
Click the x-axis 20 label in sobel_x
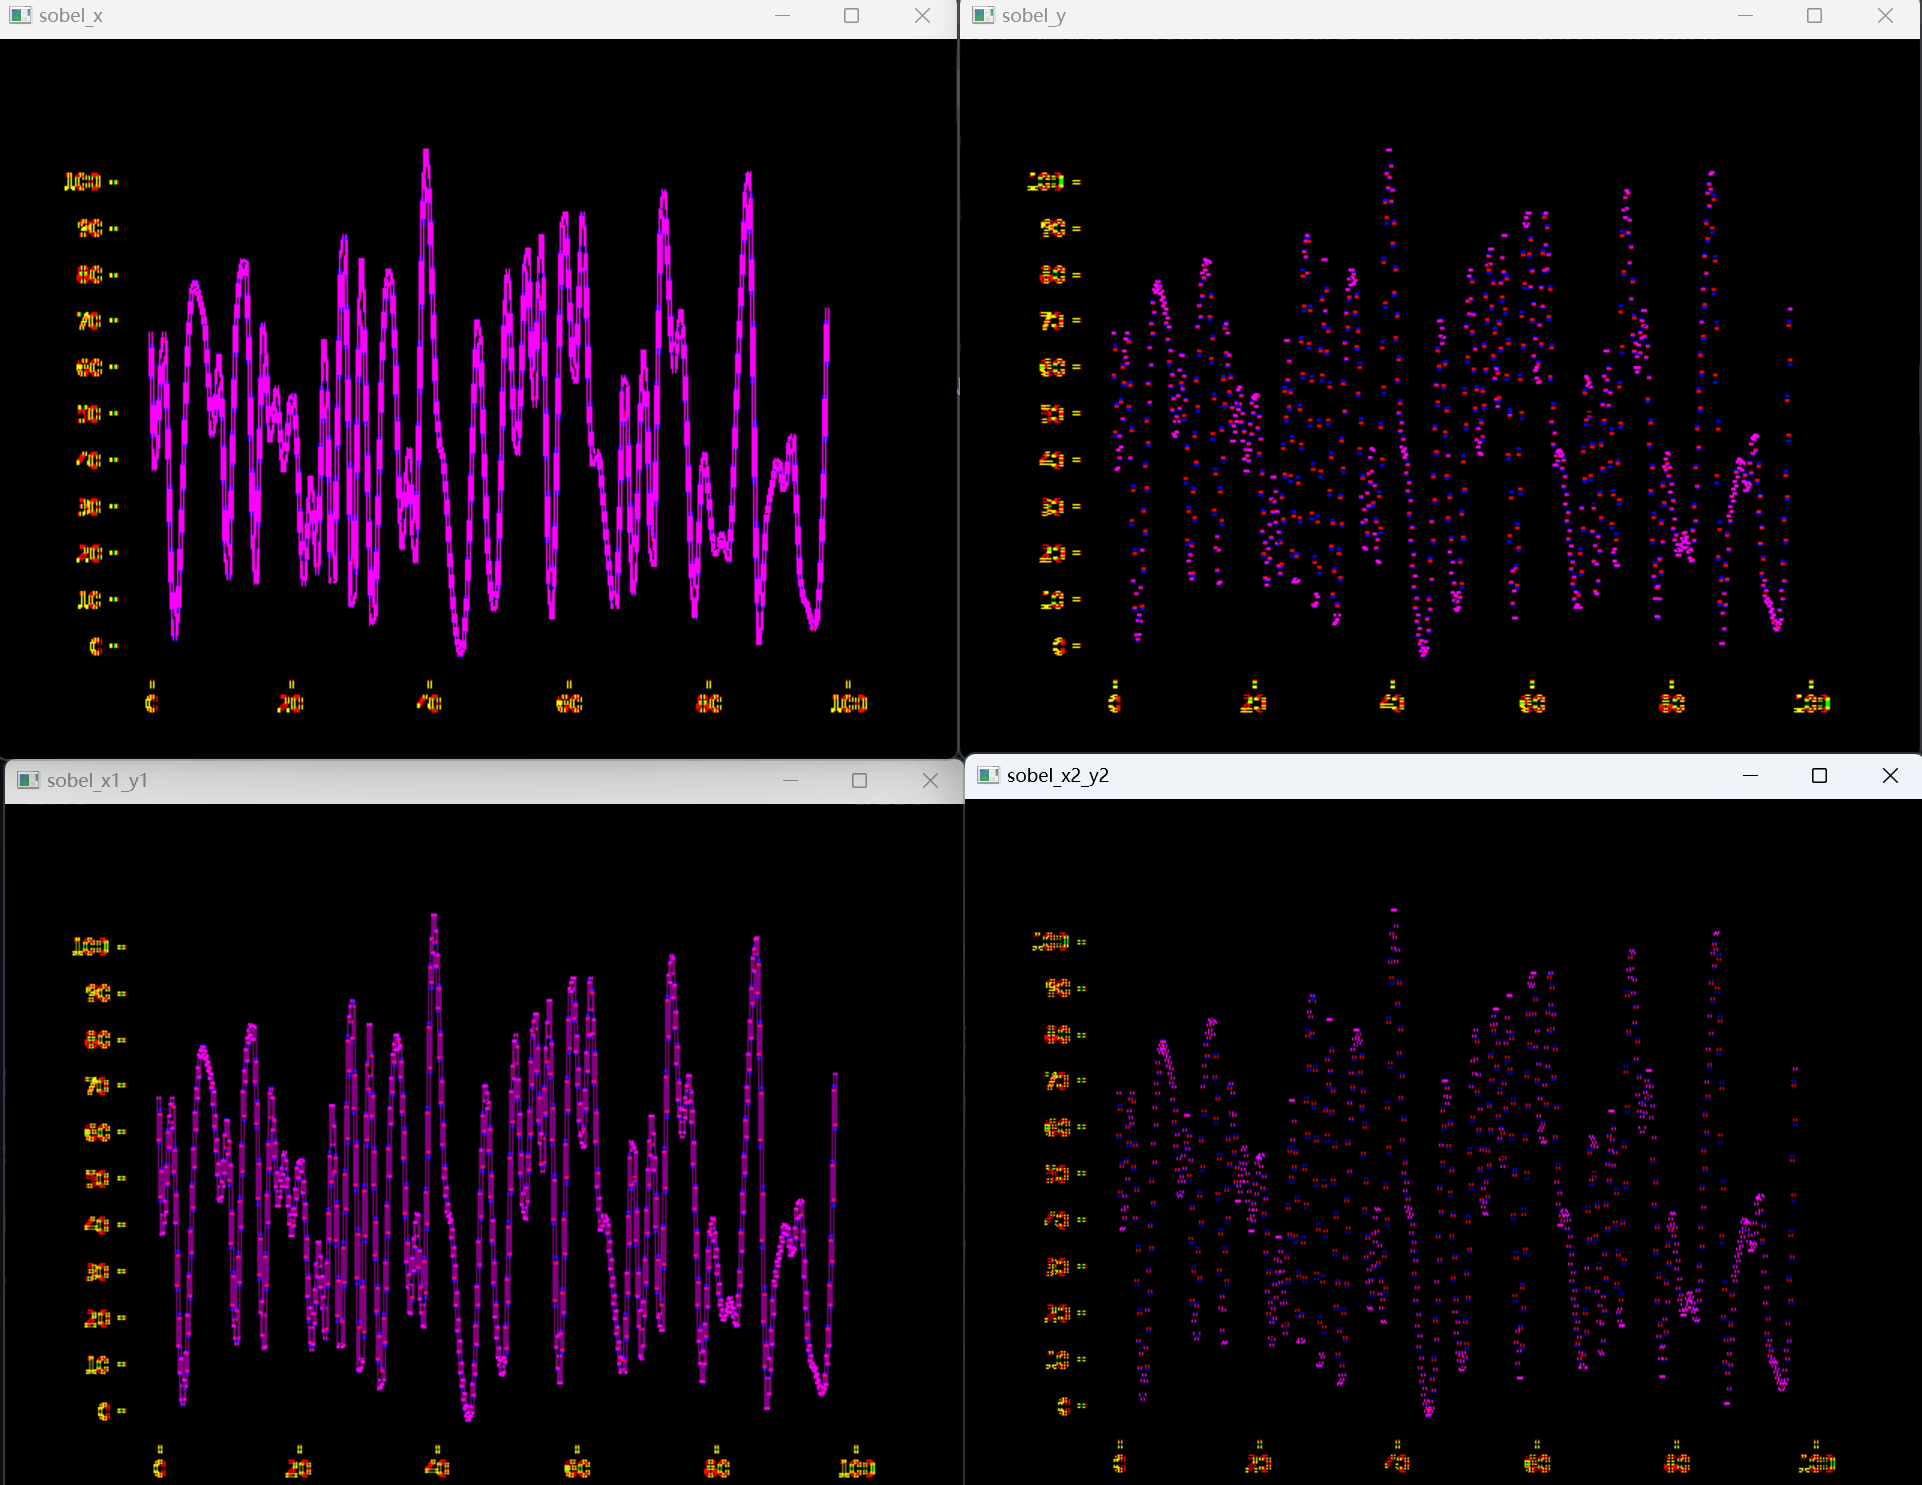[290, 703]
